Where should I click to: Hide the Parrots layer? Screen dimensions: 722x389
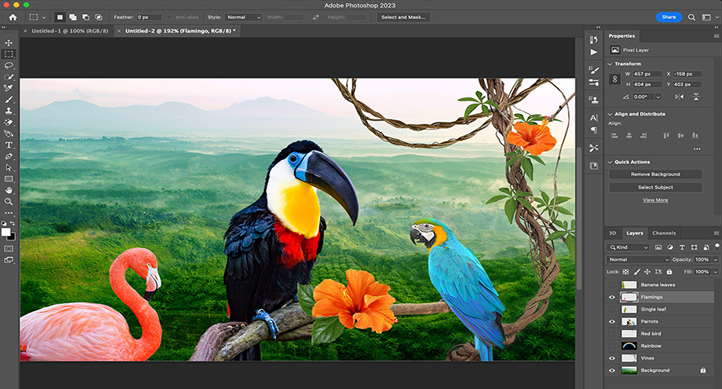(x=612, y=321)
